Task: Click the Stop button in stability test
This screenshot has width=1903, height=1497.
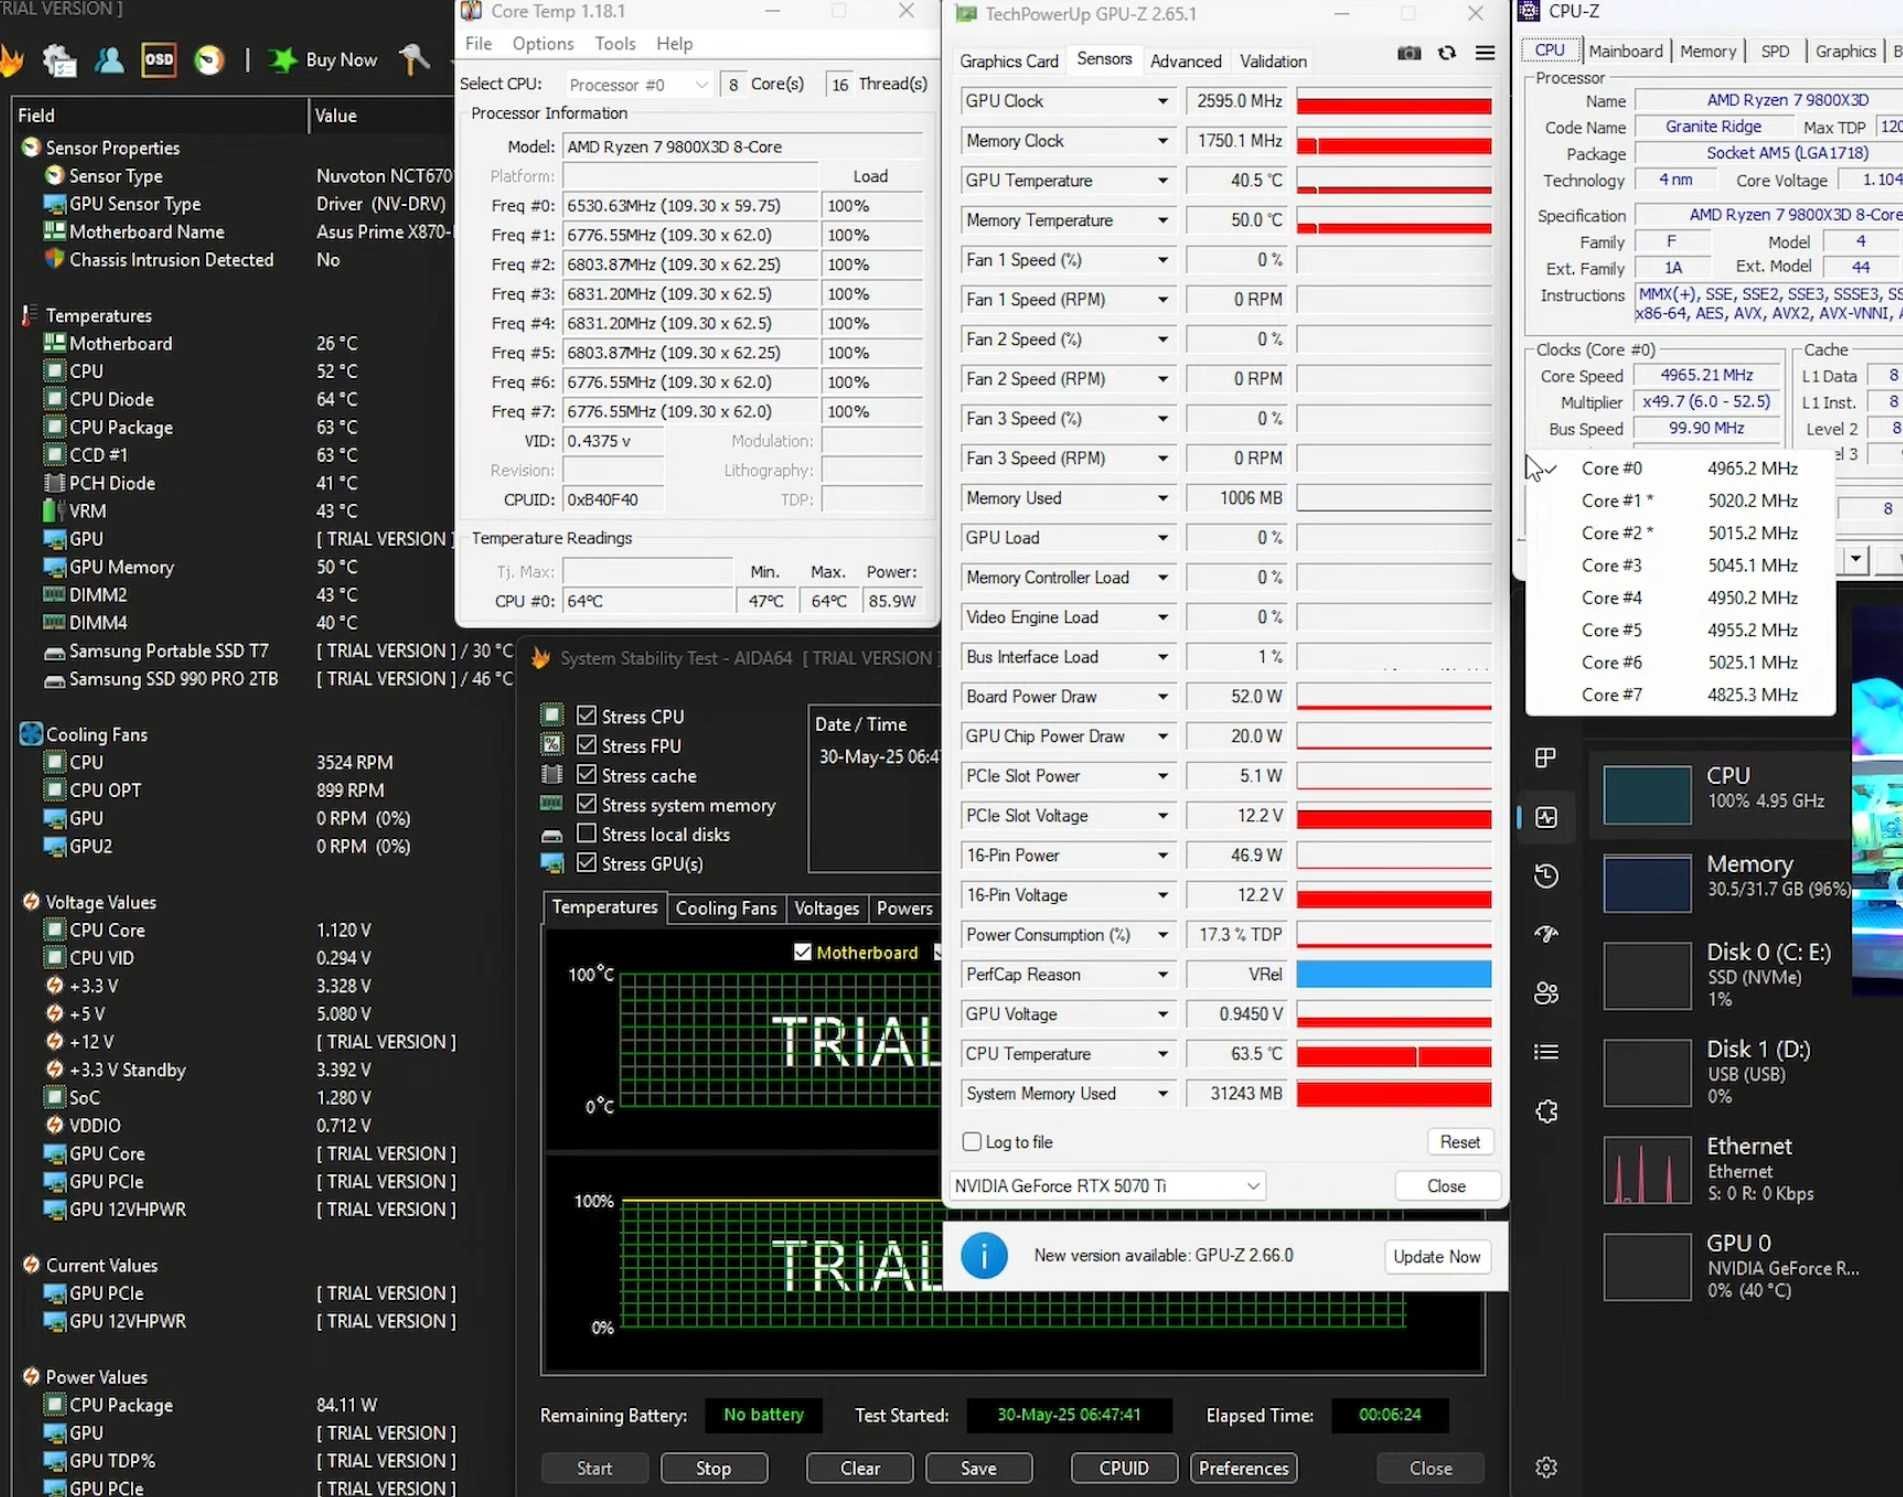Action: (x=713, y=1468)
